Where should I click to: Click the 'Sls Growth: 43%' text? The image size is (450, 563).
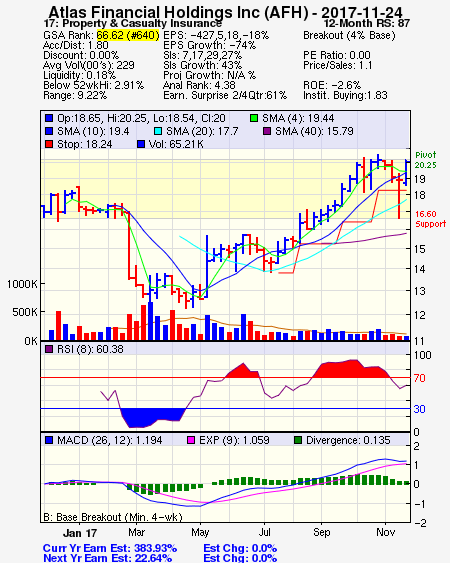tap(202, 65)
